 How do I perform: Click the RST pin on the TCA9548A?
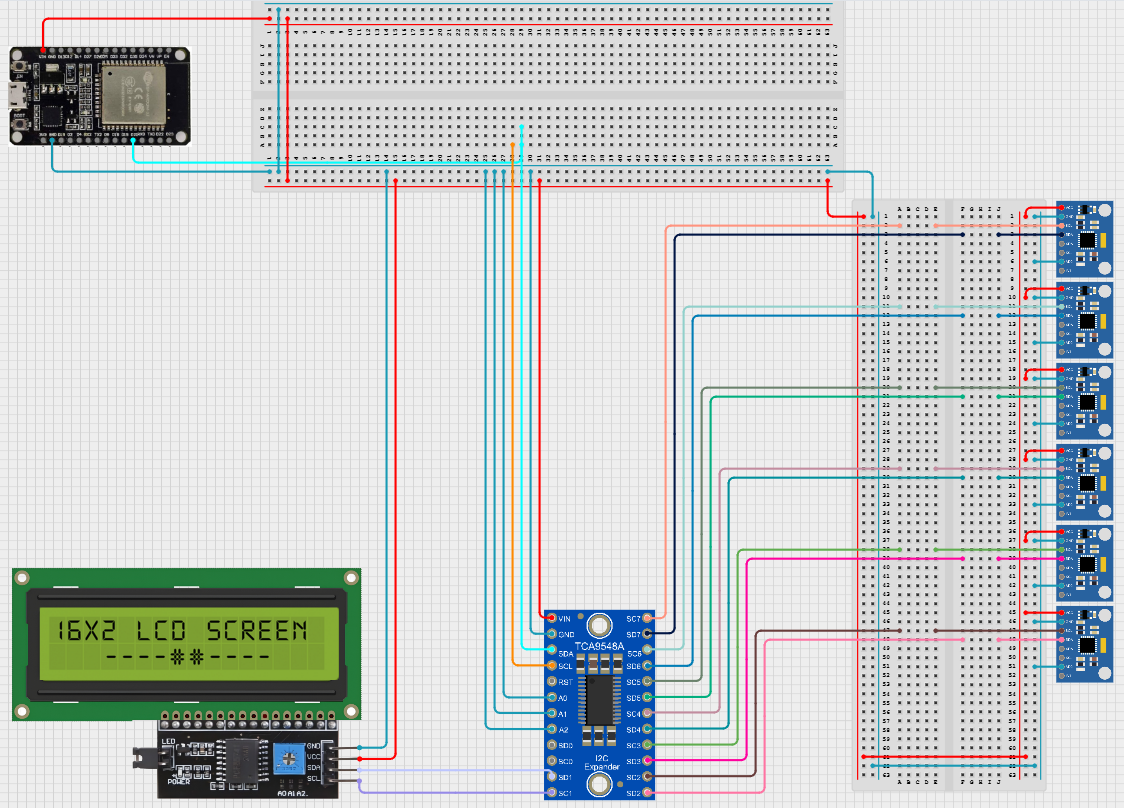[x=552, y=682]
